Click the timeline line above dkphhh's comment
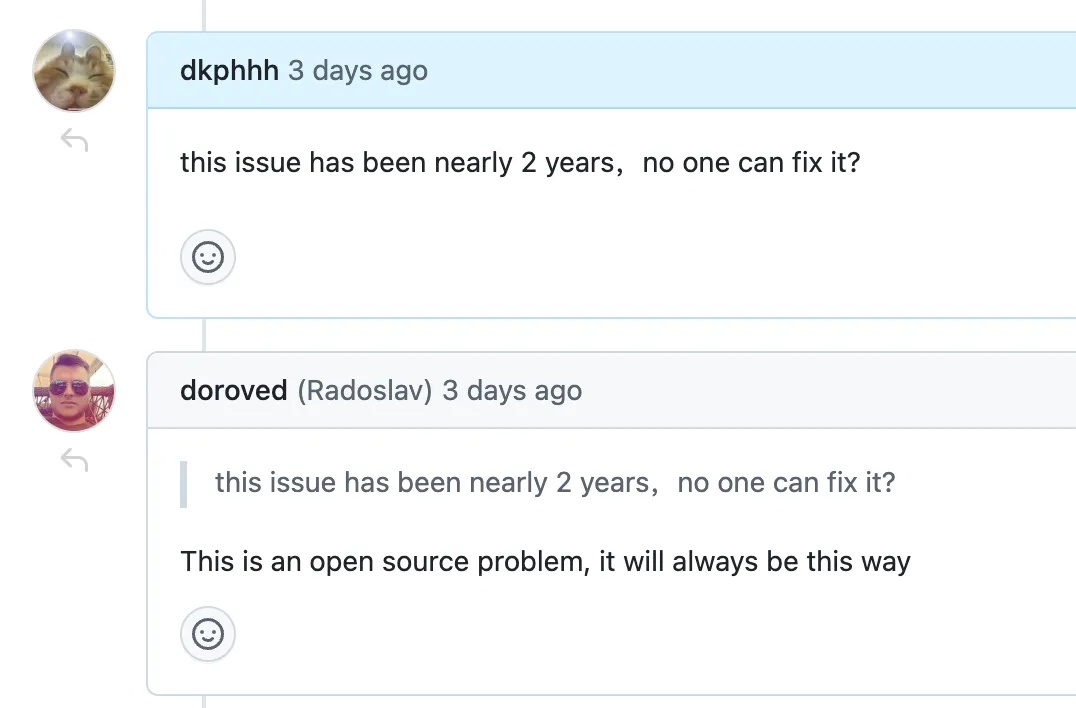 [x=204, y=14]
